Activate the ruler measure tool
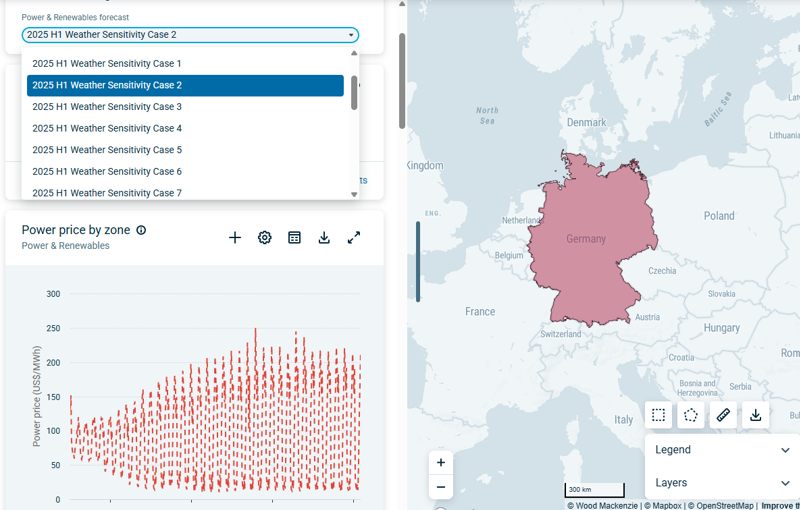Image resolution: width=800 pixels, height=510 pixels. coord(723,415)
